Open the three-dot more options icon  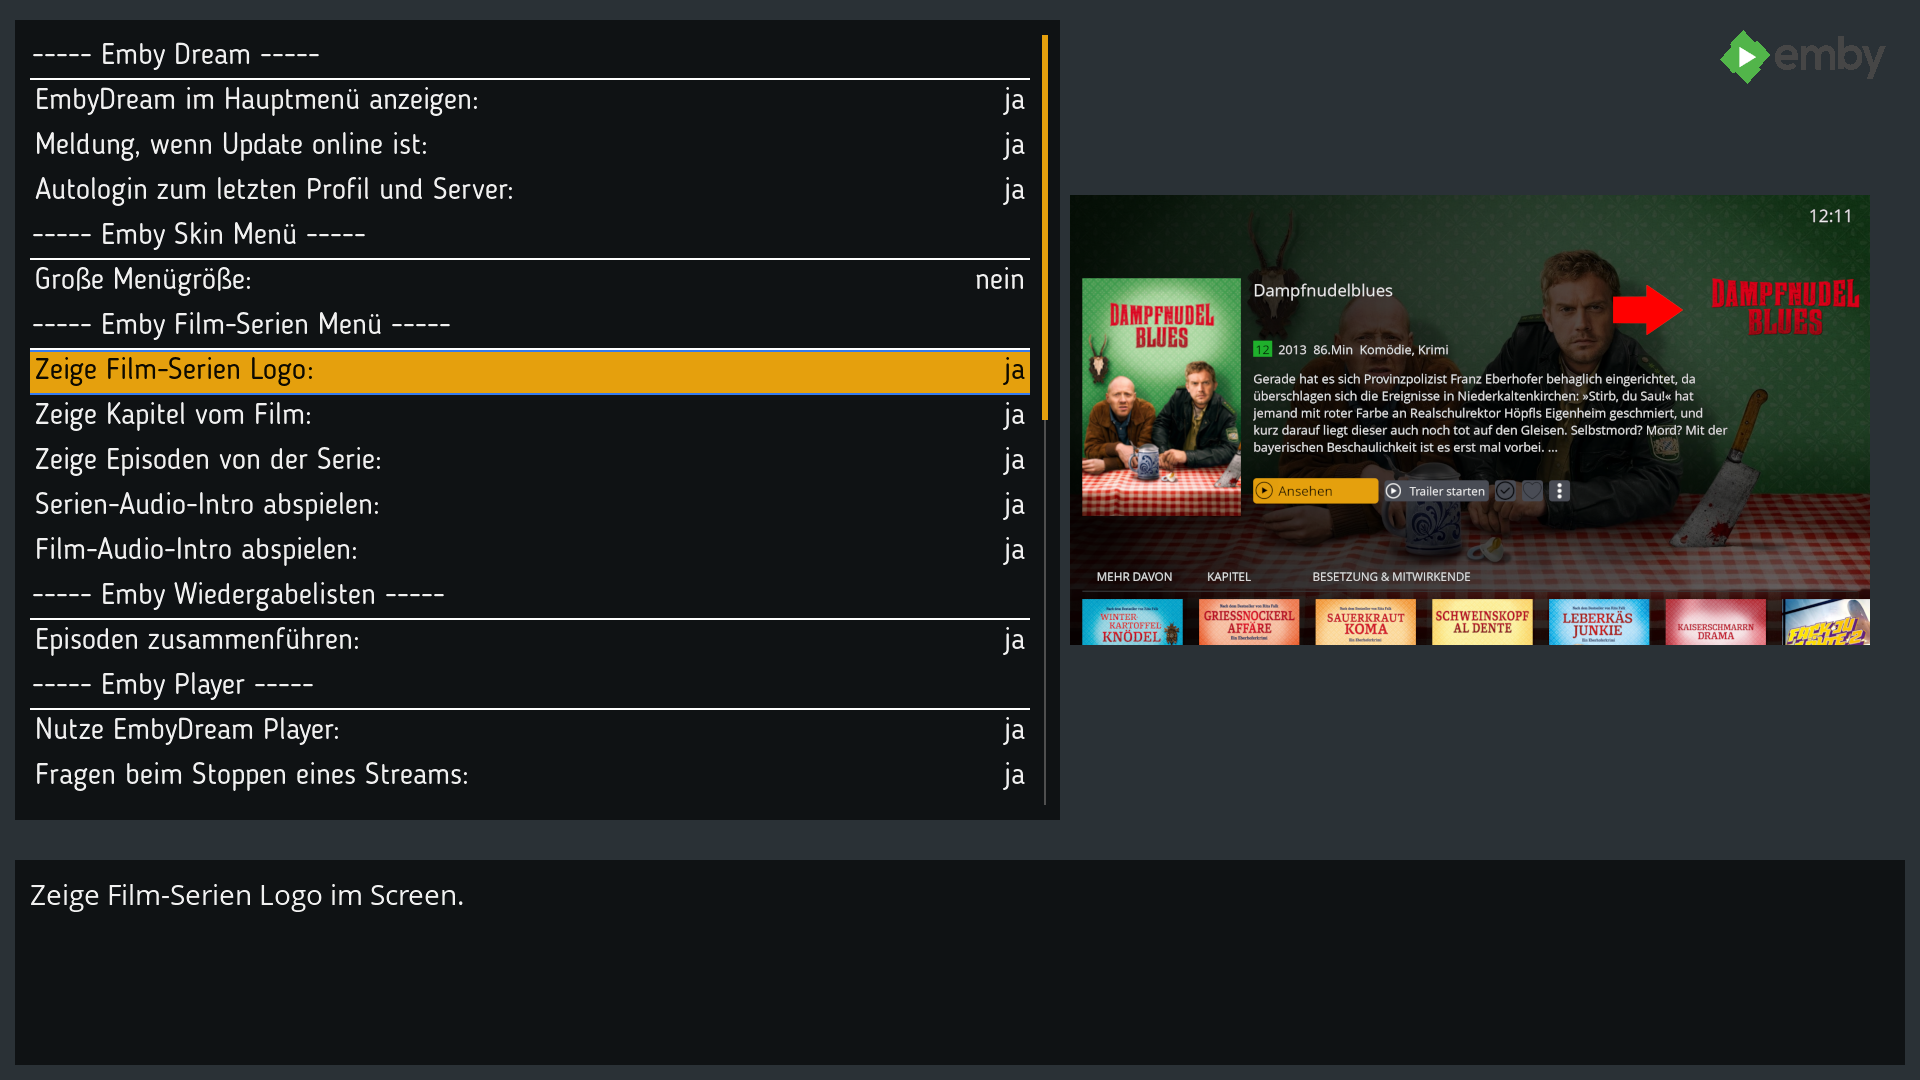(x=1559, y=491)
